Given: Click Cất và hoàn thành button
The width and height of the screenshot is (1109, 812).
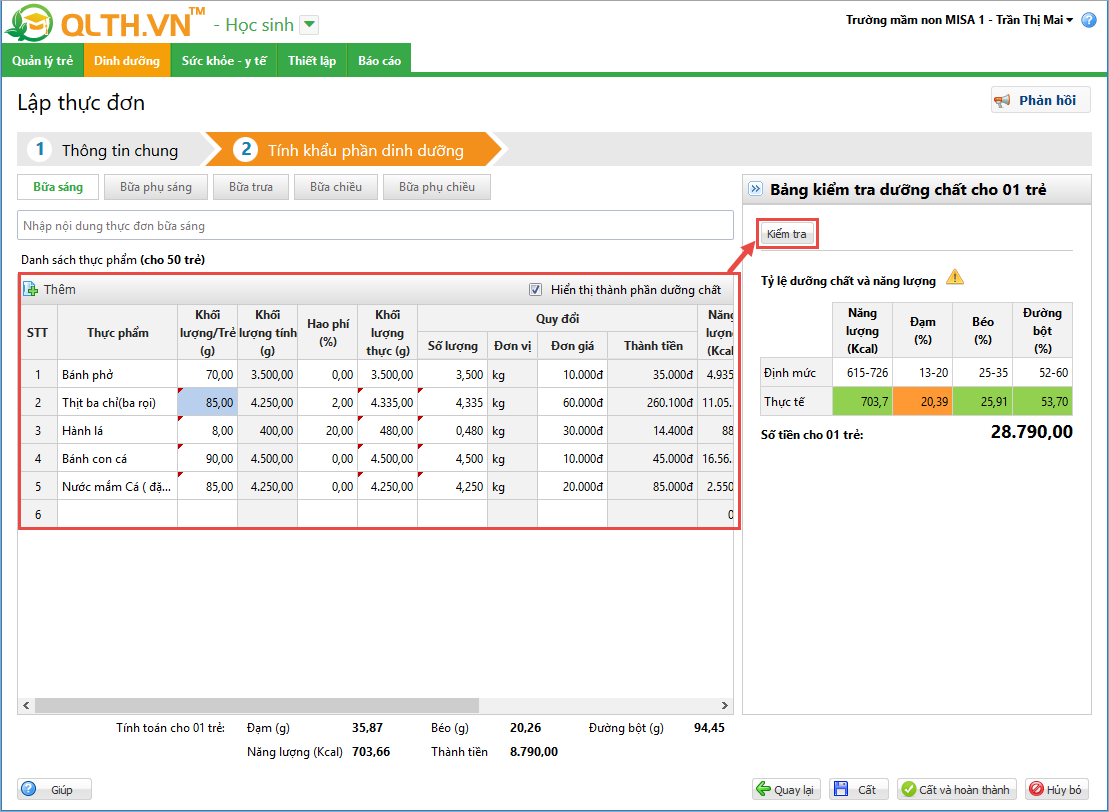Looking at the screenshot, I should point(957,789).
